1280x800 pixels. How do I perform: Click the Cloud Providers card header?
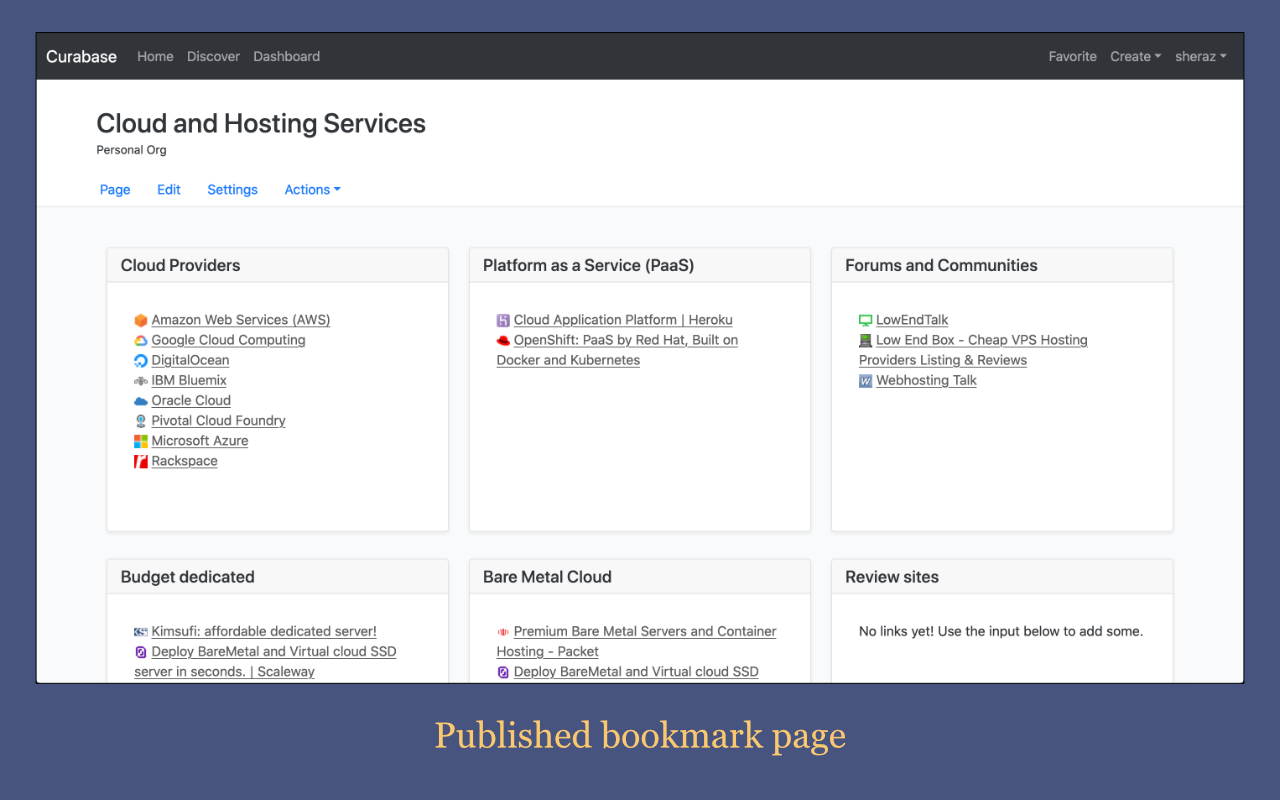[x=277, y=266]
